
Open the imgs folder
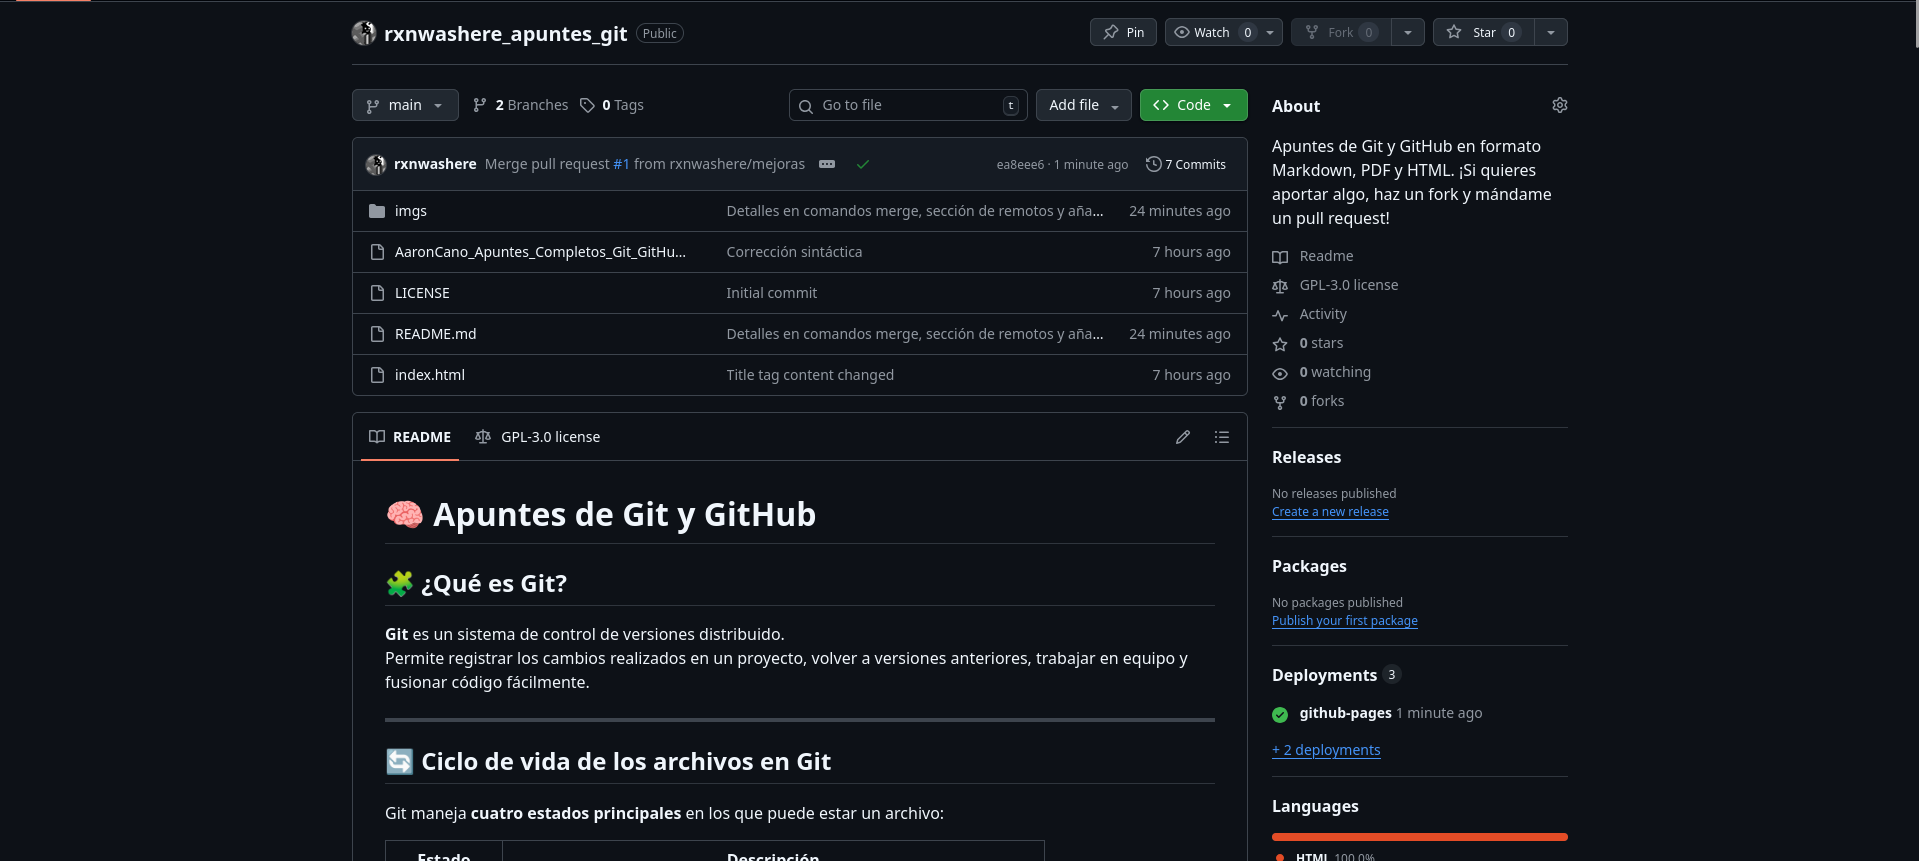pyautogui.click(x=411, y=211)
